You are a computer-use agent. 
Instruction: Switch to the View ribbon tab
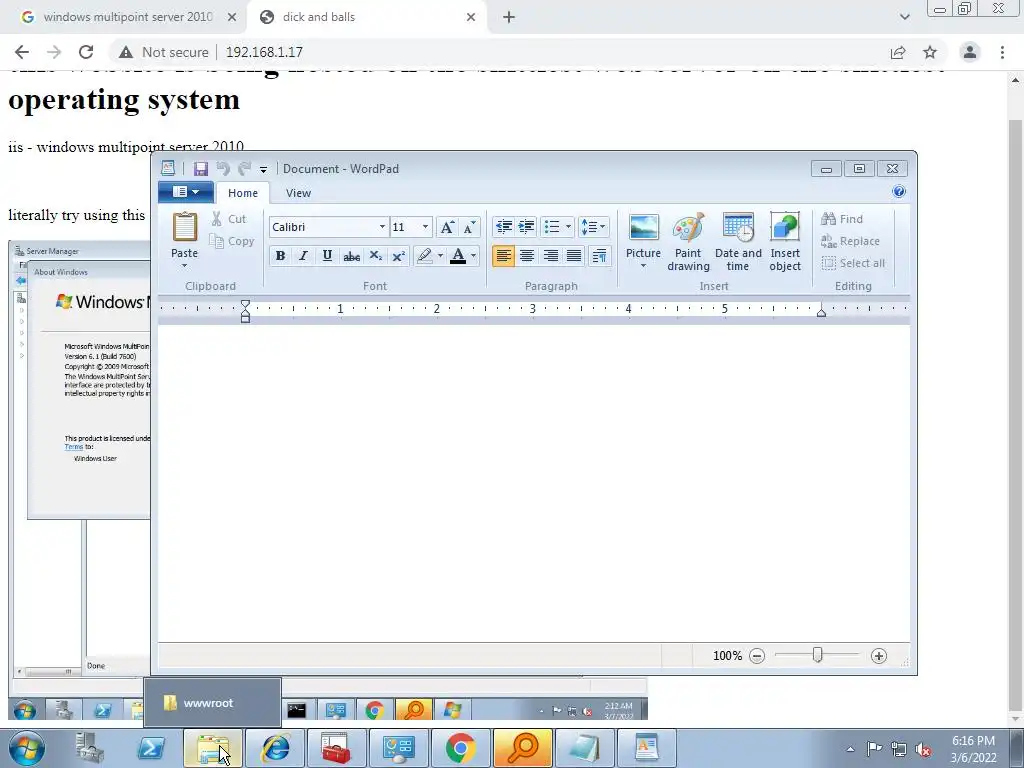[x=298, y=193]
